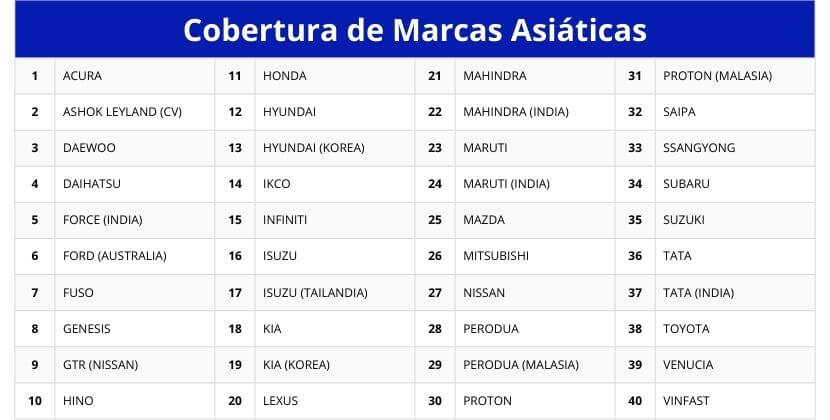Select the SSANGYONG brand cell

pyautogui.click(x=699, y=148)
